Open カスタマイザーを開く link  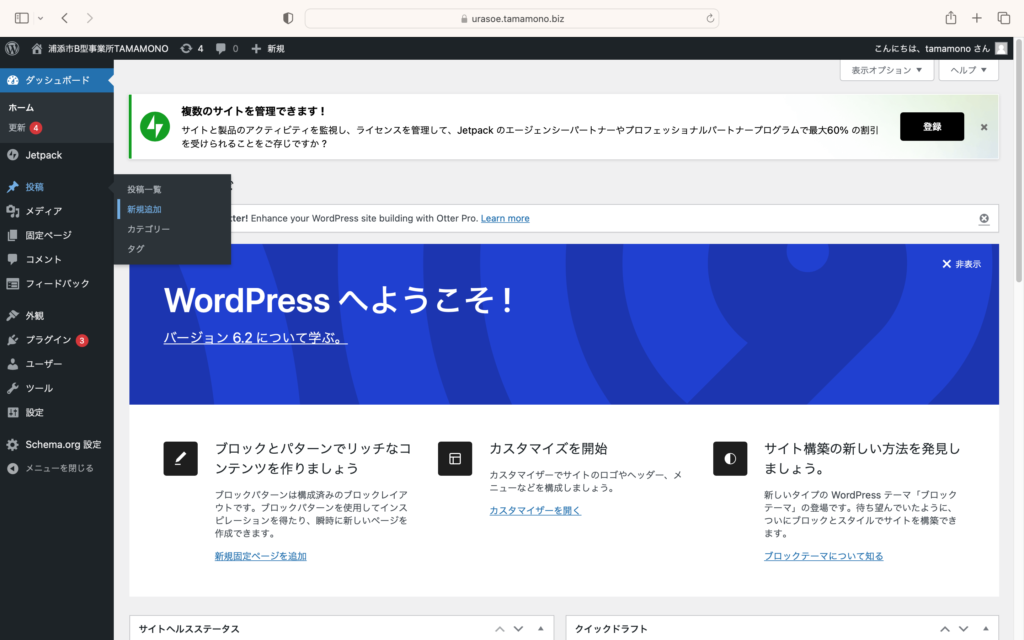tap(536, 511)
